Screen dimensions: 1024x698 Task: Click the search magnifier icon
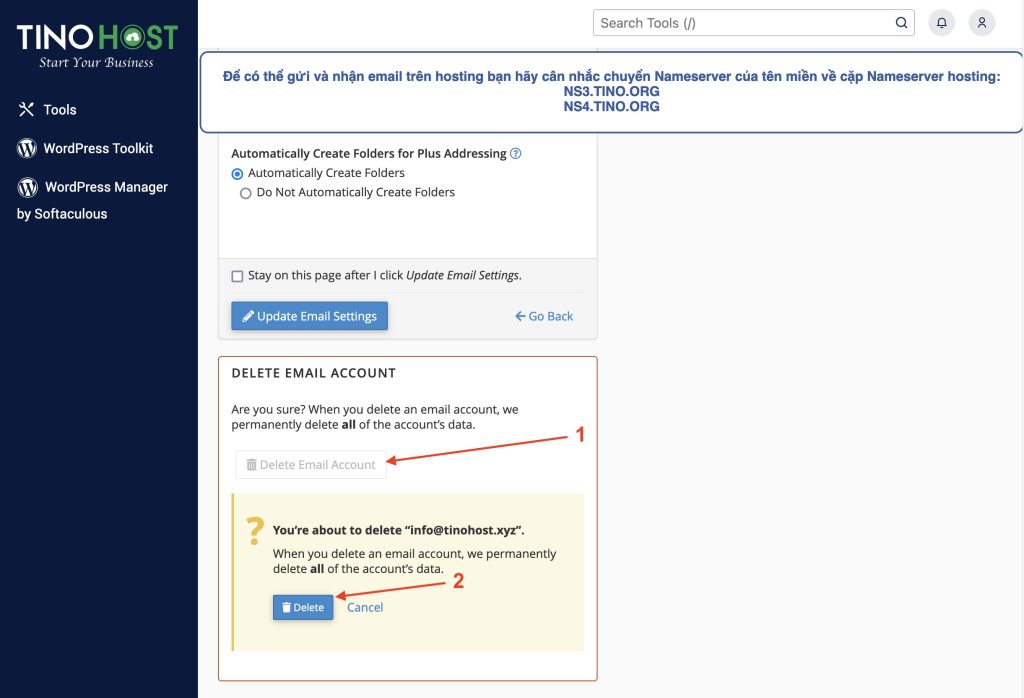coord(901,23)
